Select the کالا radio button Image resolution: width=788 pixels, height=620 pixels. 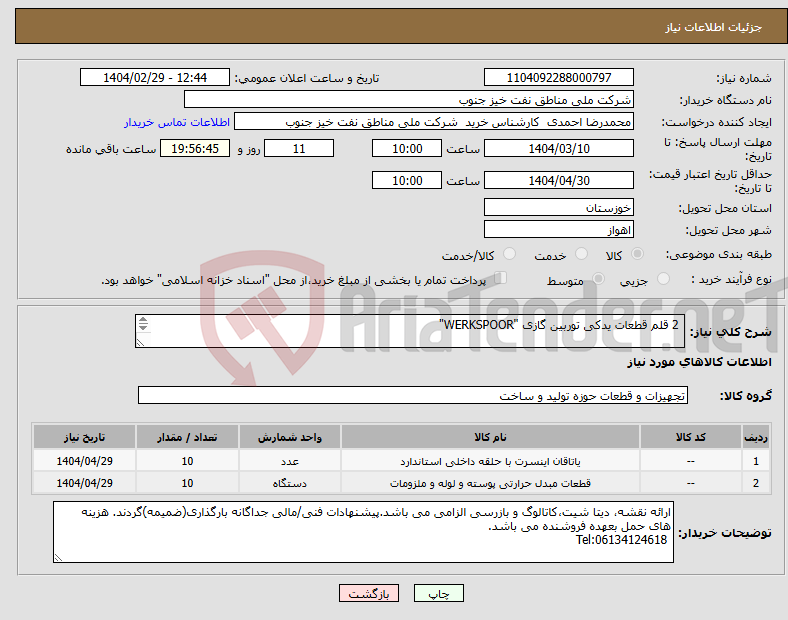pyautogui.click(x=637, y=254)
